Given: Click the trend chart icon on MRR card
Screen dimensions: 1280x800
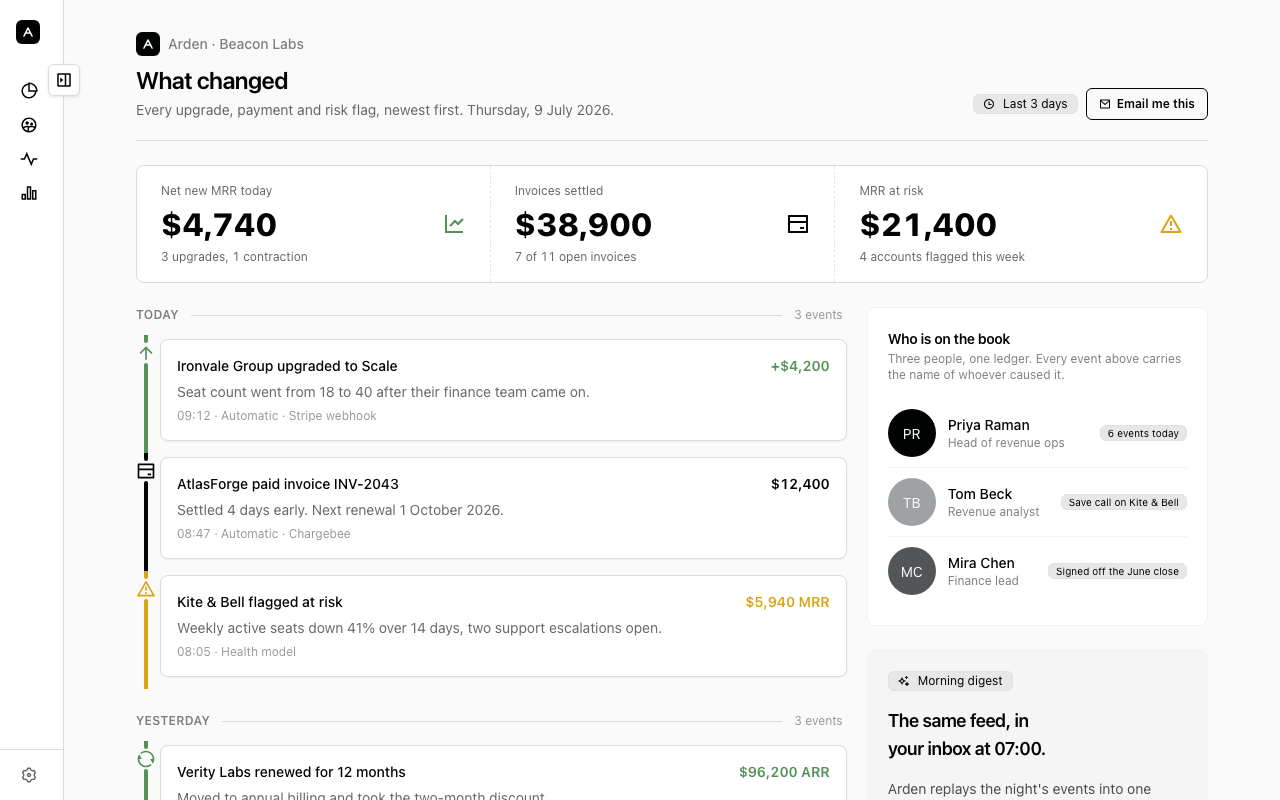Looking at the screenshot, I should pos(454,224).
